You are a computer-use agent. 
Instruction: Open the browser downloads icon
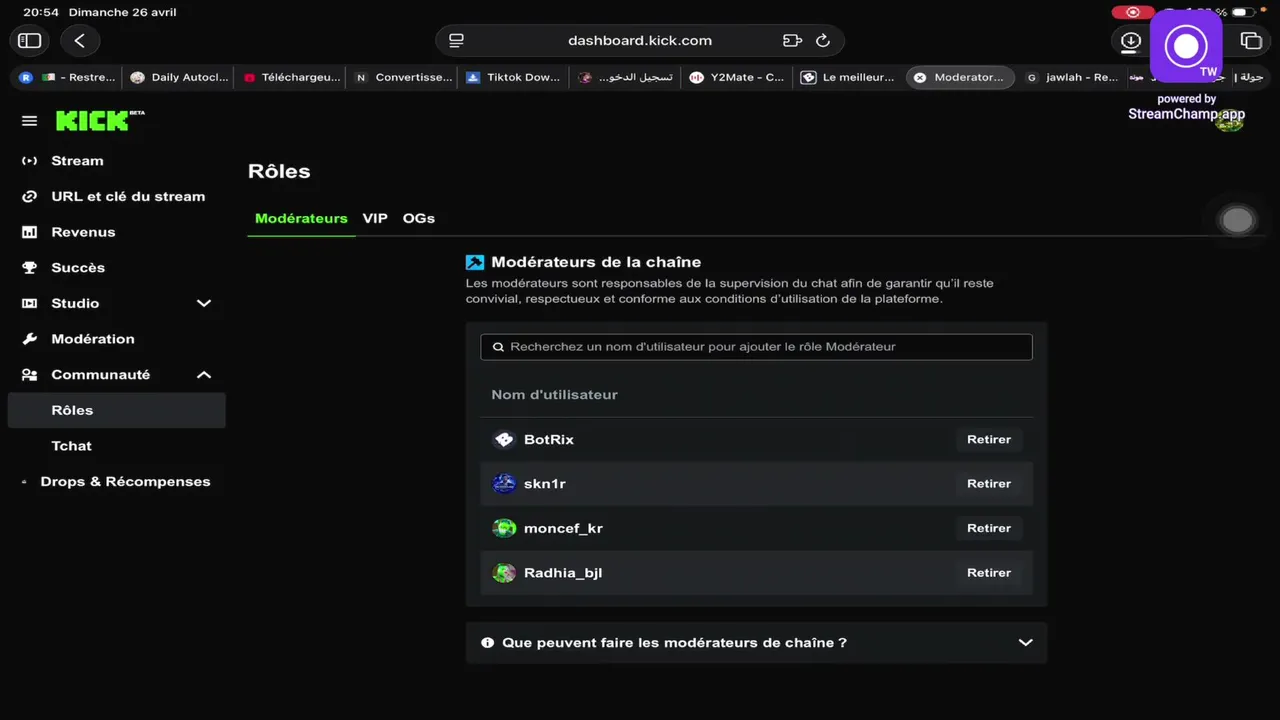point(1130,41)
